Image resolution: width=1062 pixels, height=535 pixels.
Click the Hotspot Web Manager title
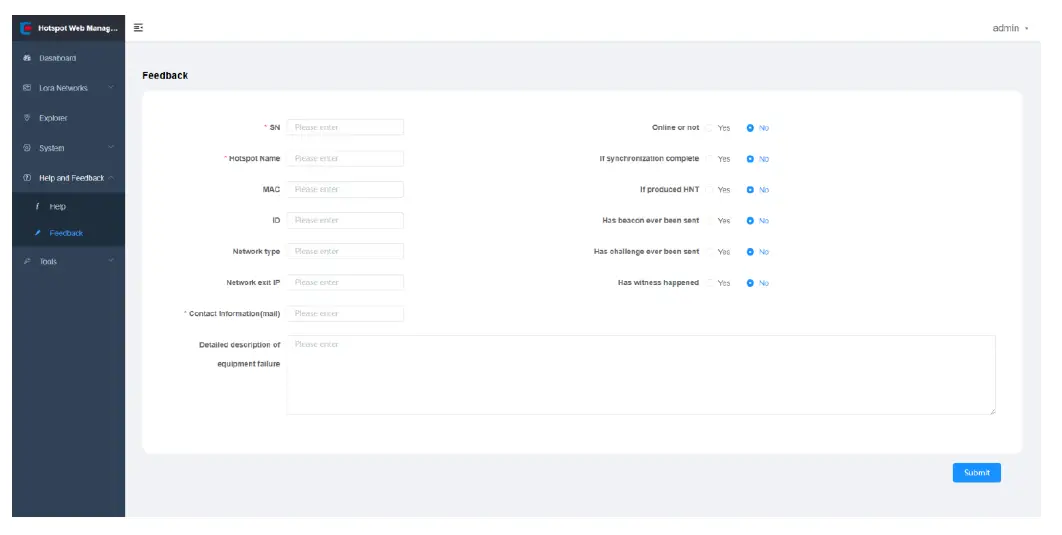tap(77, 28)
